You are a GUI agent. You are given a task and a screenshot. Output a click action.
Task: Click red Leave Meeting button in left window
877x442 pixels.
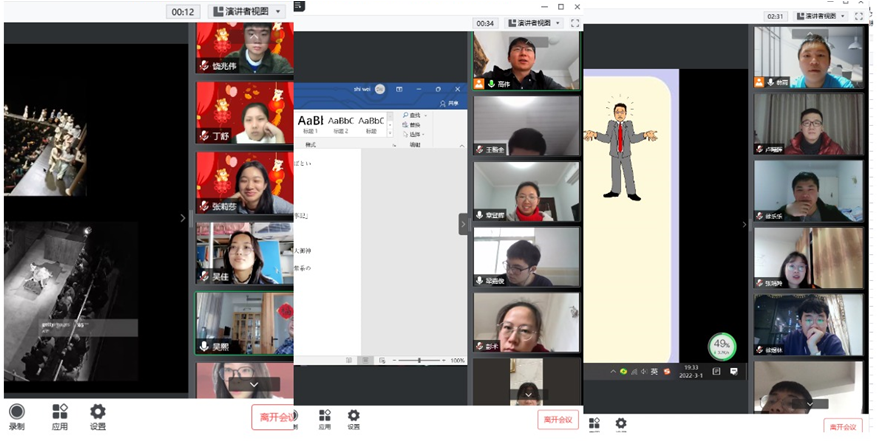click(x=272, y=417)
